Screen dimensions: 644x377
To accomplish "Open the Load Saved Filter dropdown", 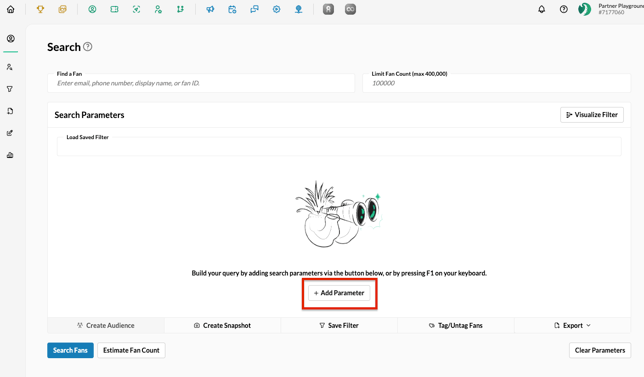I will coord(339,147).
